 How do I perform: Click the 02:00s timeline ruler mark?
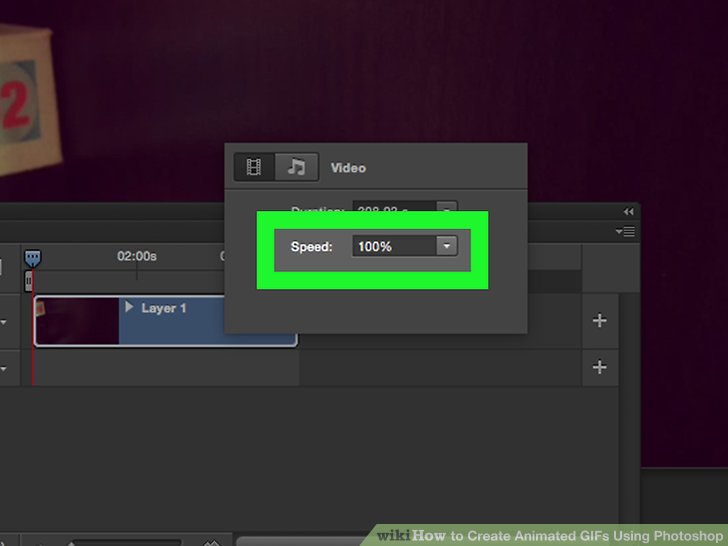click(x=136, y=256)
